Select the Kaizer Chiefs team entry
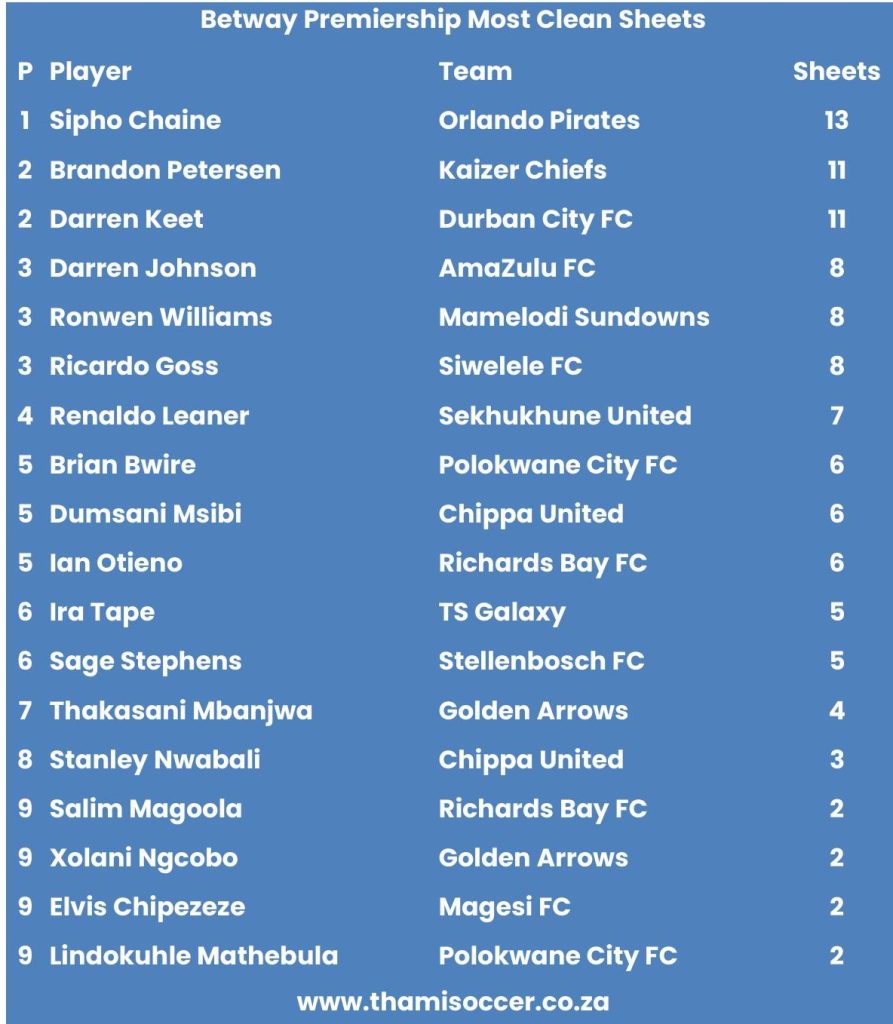 coord(522,170)
